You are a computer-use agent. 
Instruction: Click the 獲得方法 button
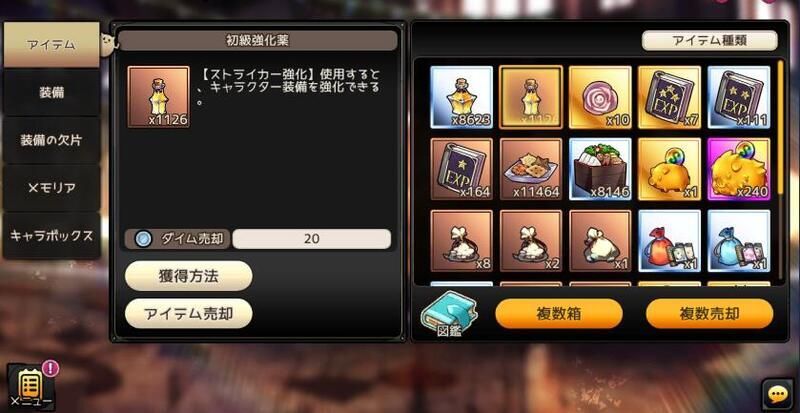click(189, 276)
